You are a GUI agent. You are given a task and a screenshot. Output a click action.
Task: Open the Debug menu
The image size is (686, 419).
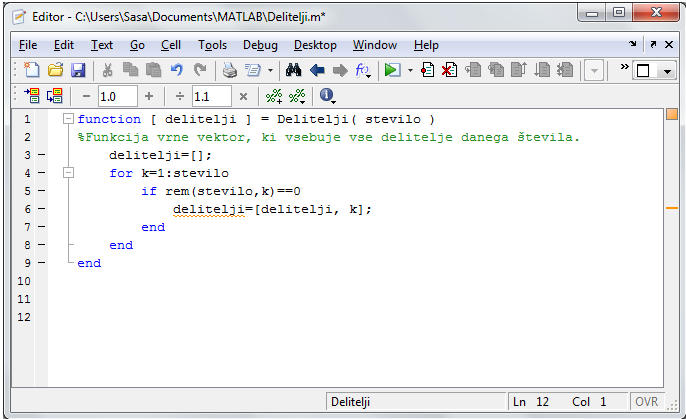pos(260,45)
